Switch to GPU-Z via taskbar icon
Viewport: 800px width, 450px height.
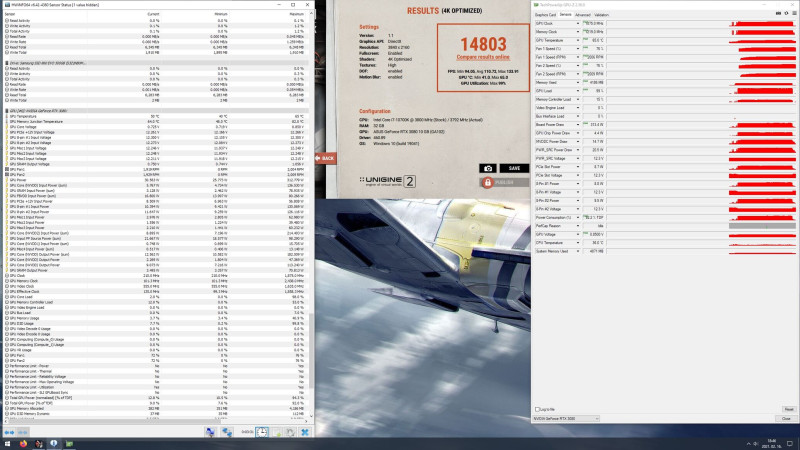tap(69, 444)
